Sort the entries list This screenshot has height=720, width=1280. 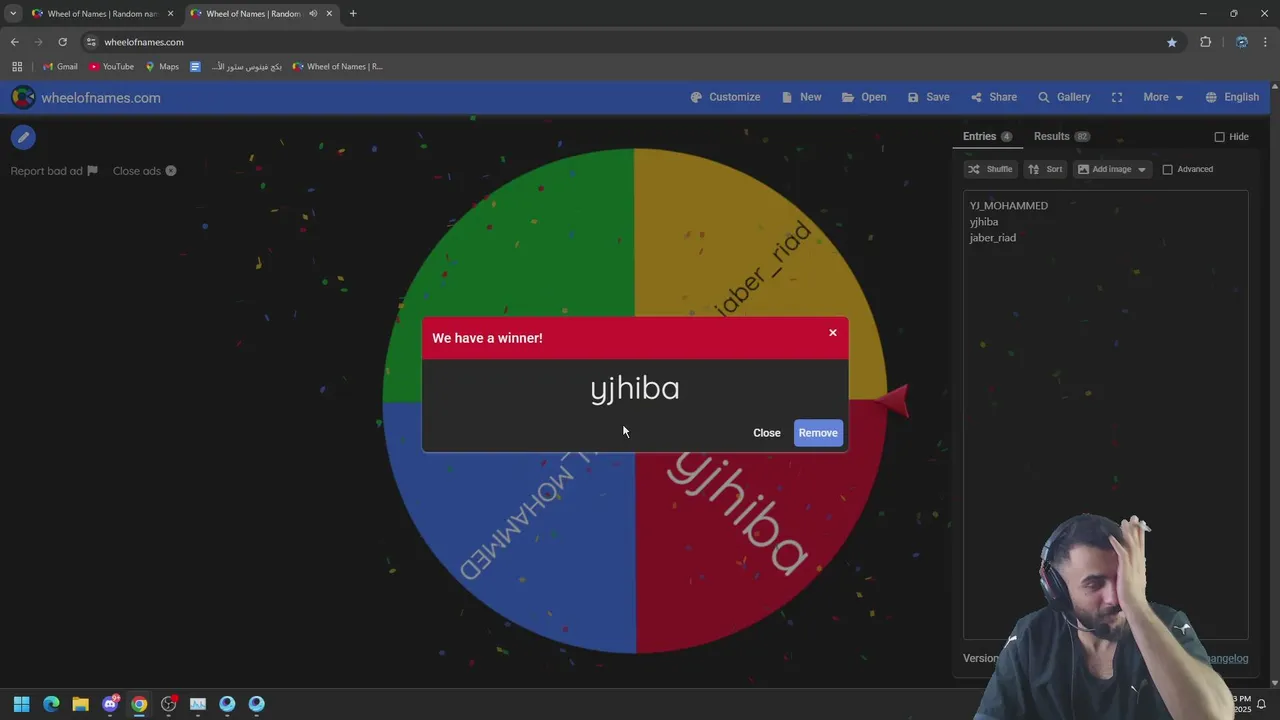coord(1045,169)
